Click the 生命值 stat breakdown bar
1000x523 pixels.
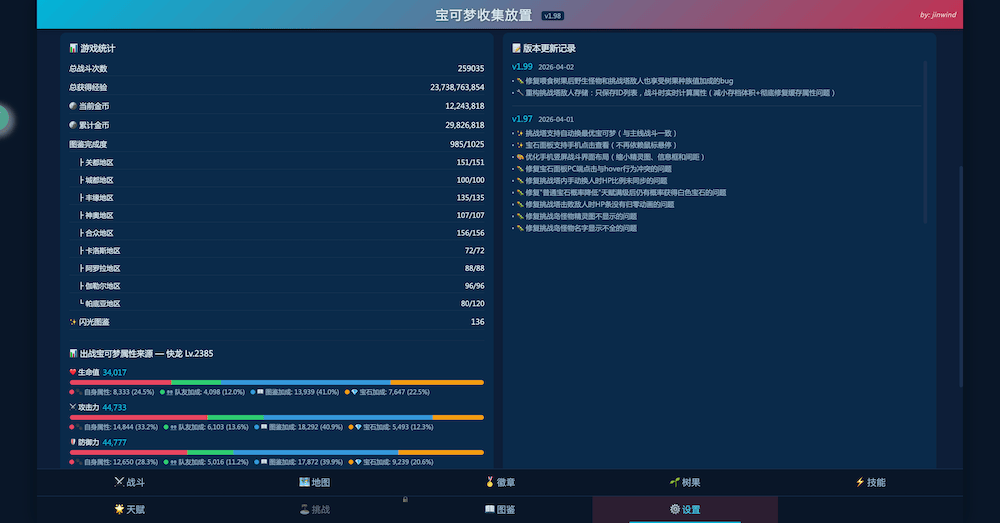[x=276, y=382]
